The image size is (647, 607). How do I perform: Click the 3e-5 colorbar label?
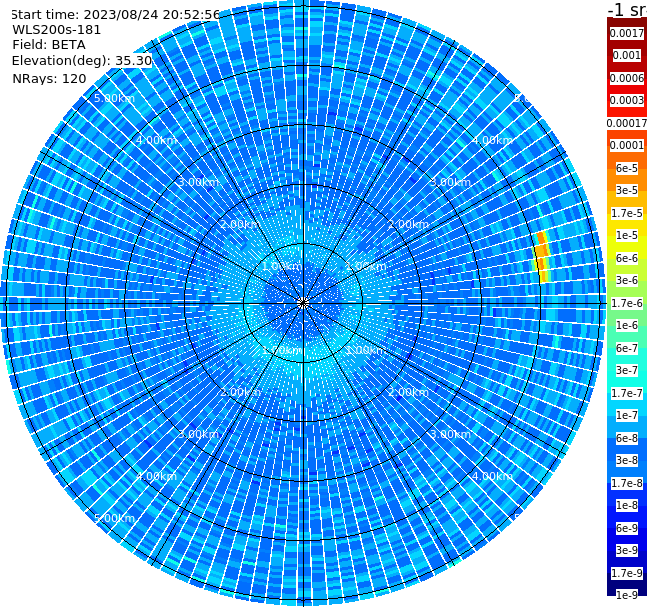point(627,190)
